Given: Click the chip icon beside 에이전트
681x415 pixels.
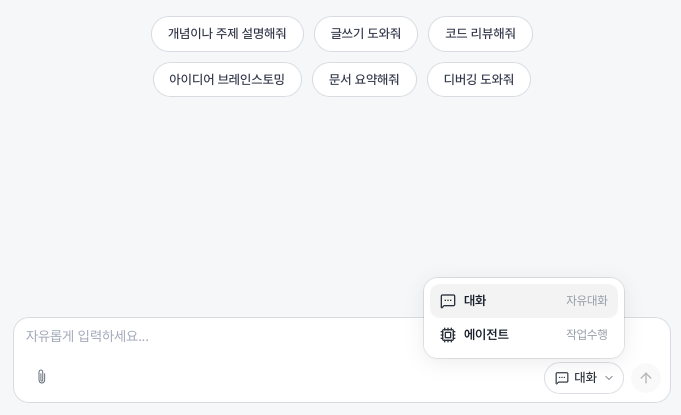Looking at the screenshot, I should (x=448, y=335).
